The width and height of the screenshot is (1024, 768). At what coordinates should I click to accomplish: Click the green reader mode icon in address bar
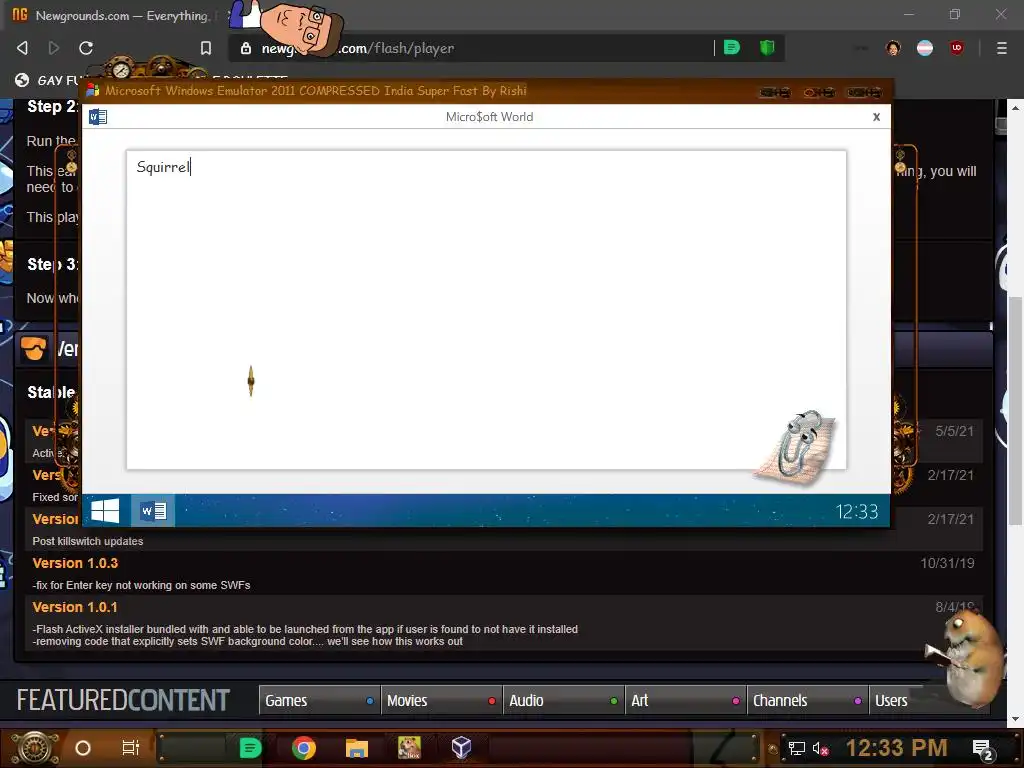[x=732, y=48]
